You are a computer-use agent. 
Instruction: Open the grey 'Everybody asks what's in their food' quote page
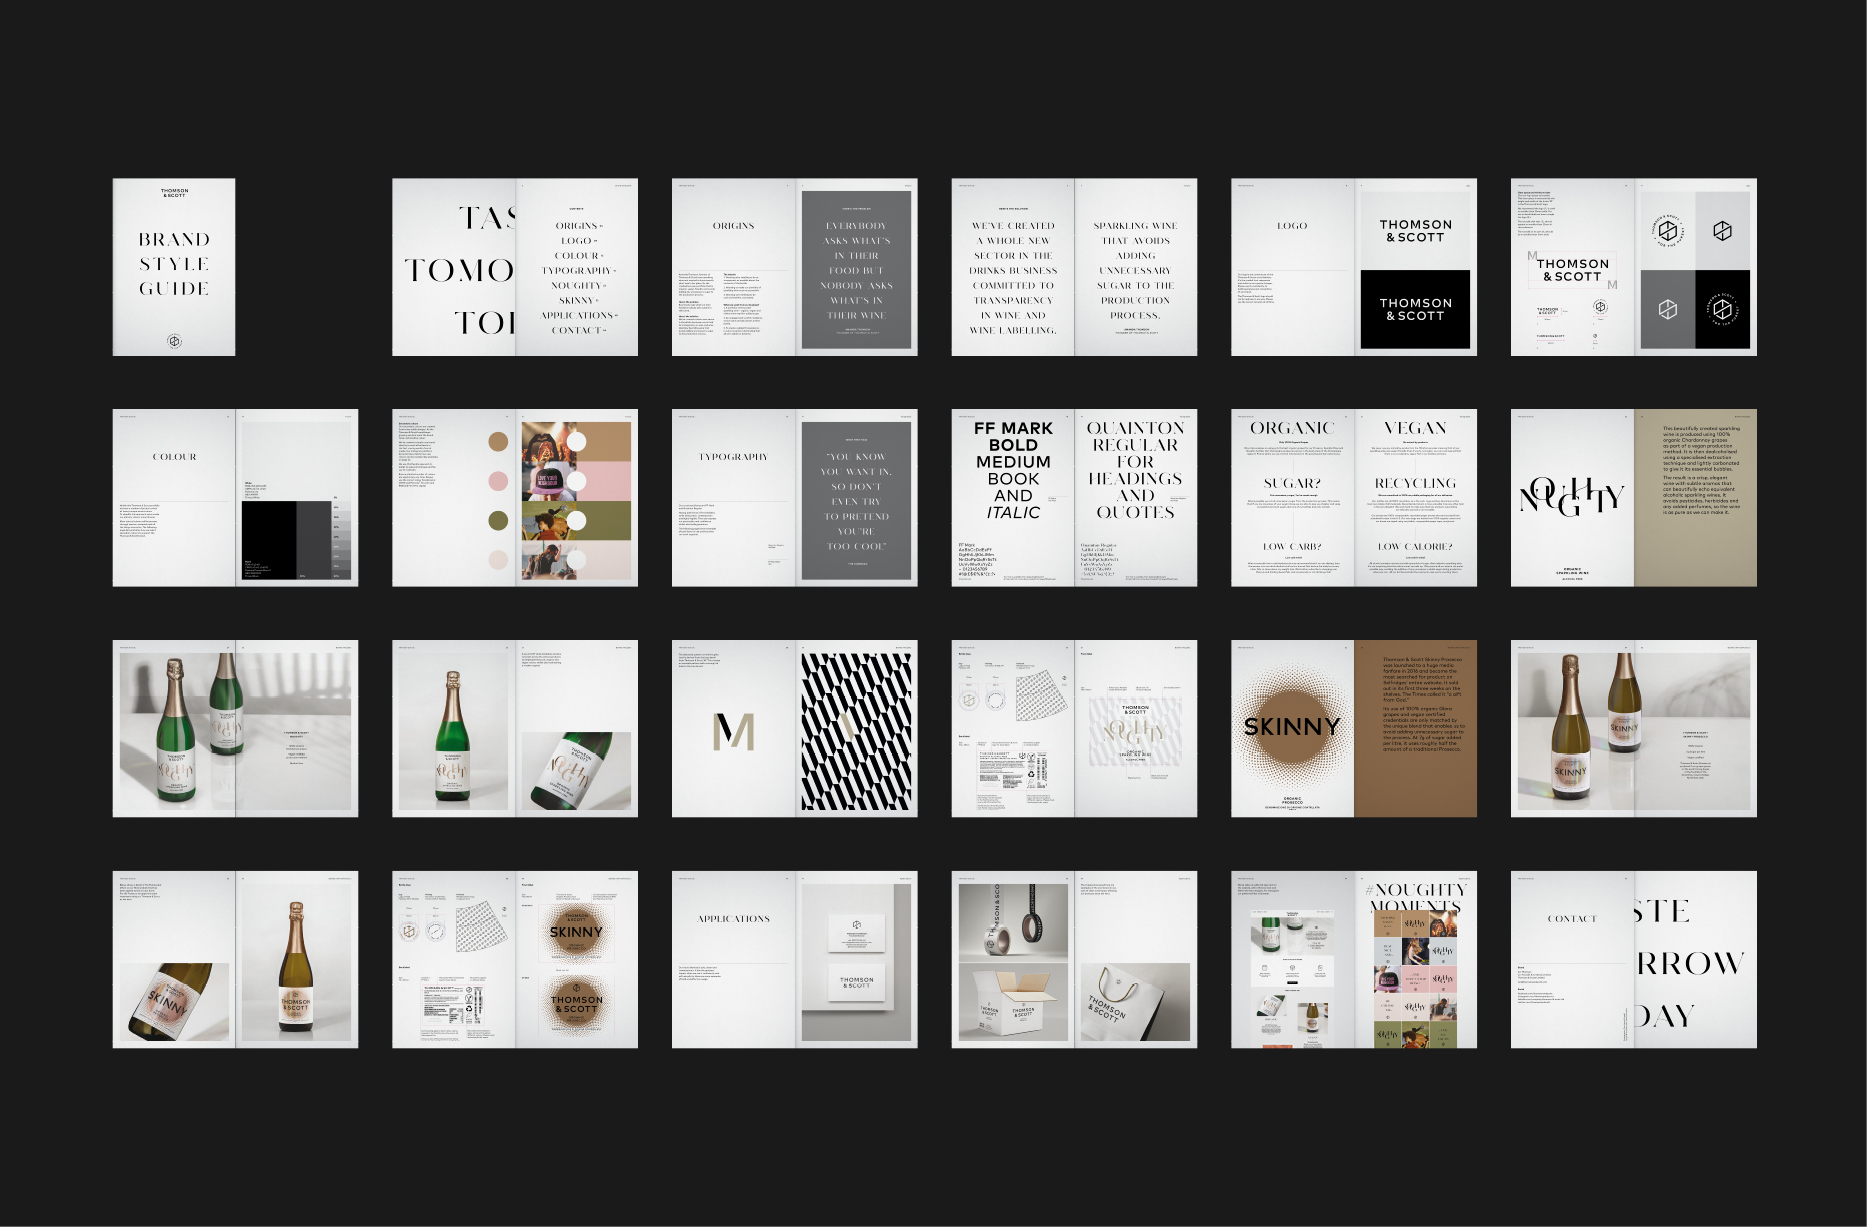pos(856,269)
